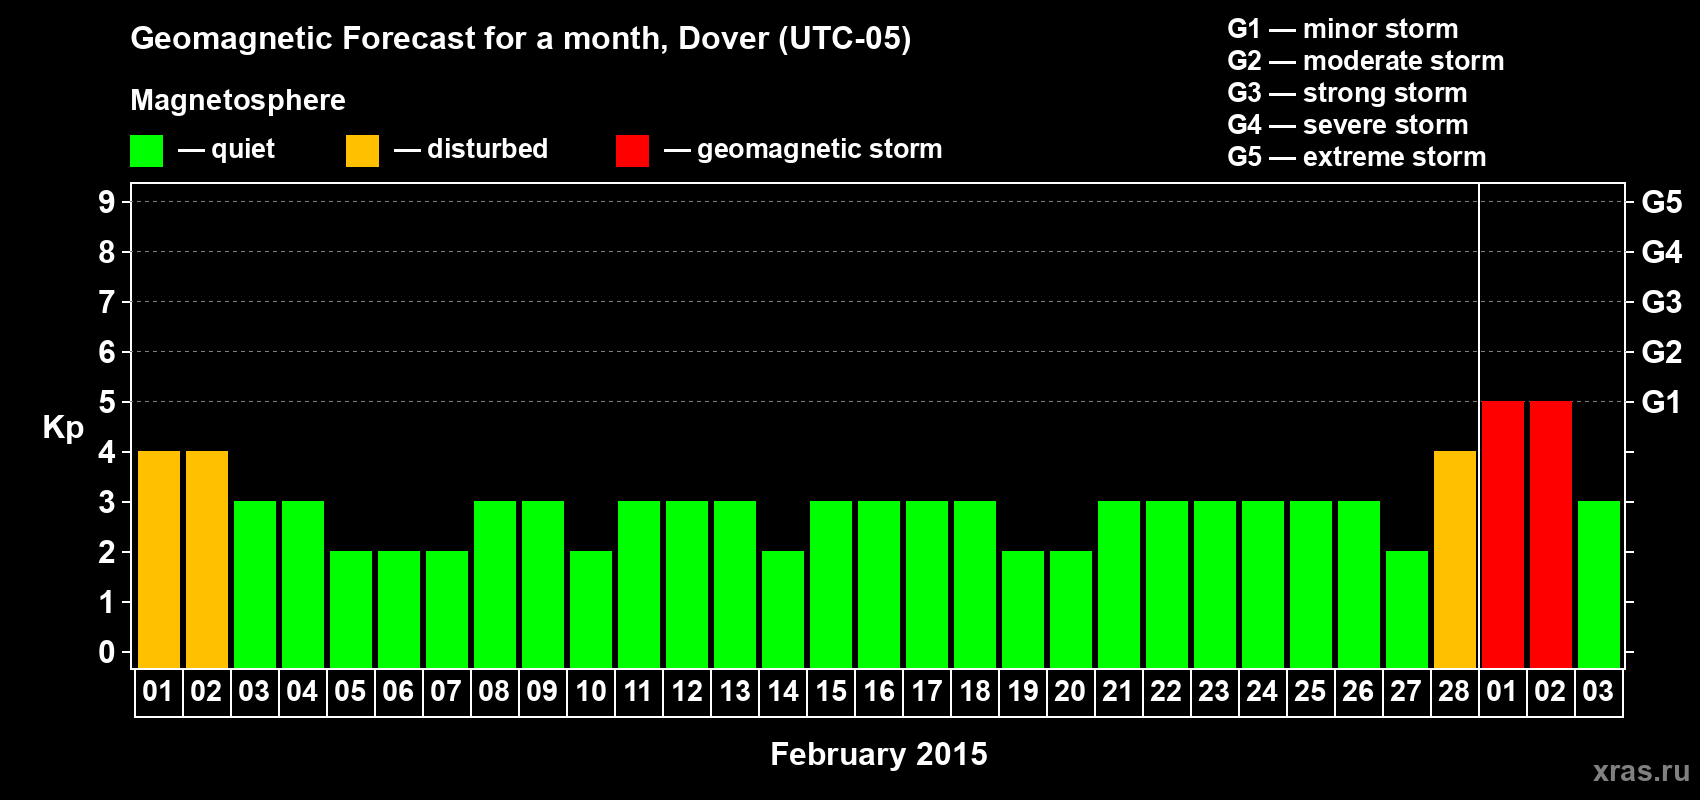This screenshot has width=1700, height=800.
Task: Click date label 25 below the chart
Action: point(1310,692)
